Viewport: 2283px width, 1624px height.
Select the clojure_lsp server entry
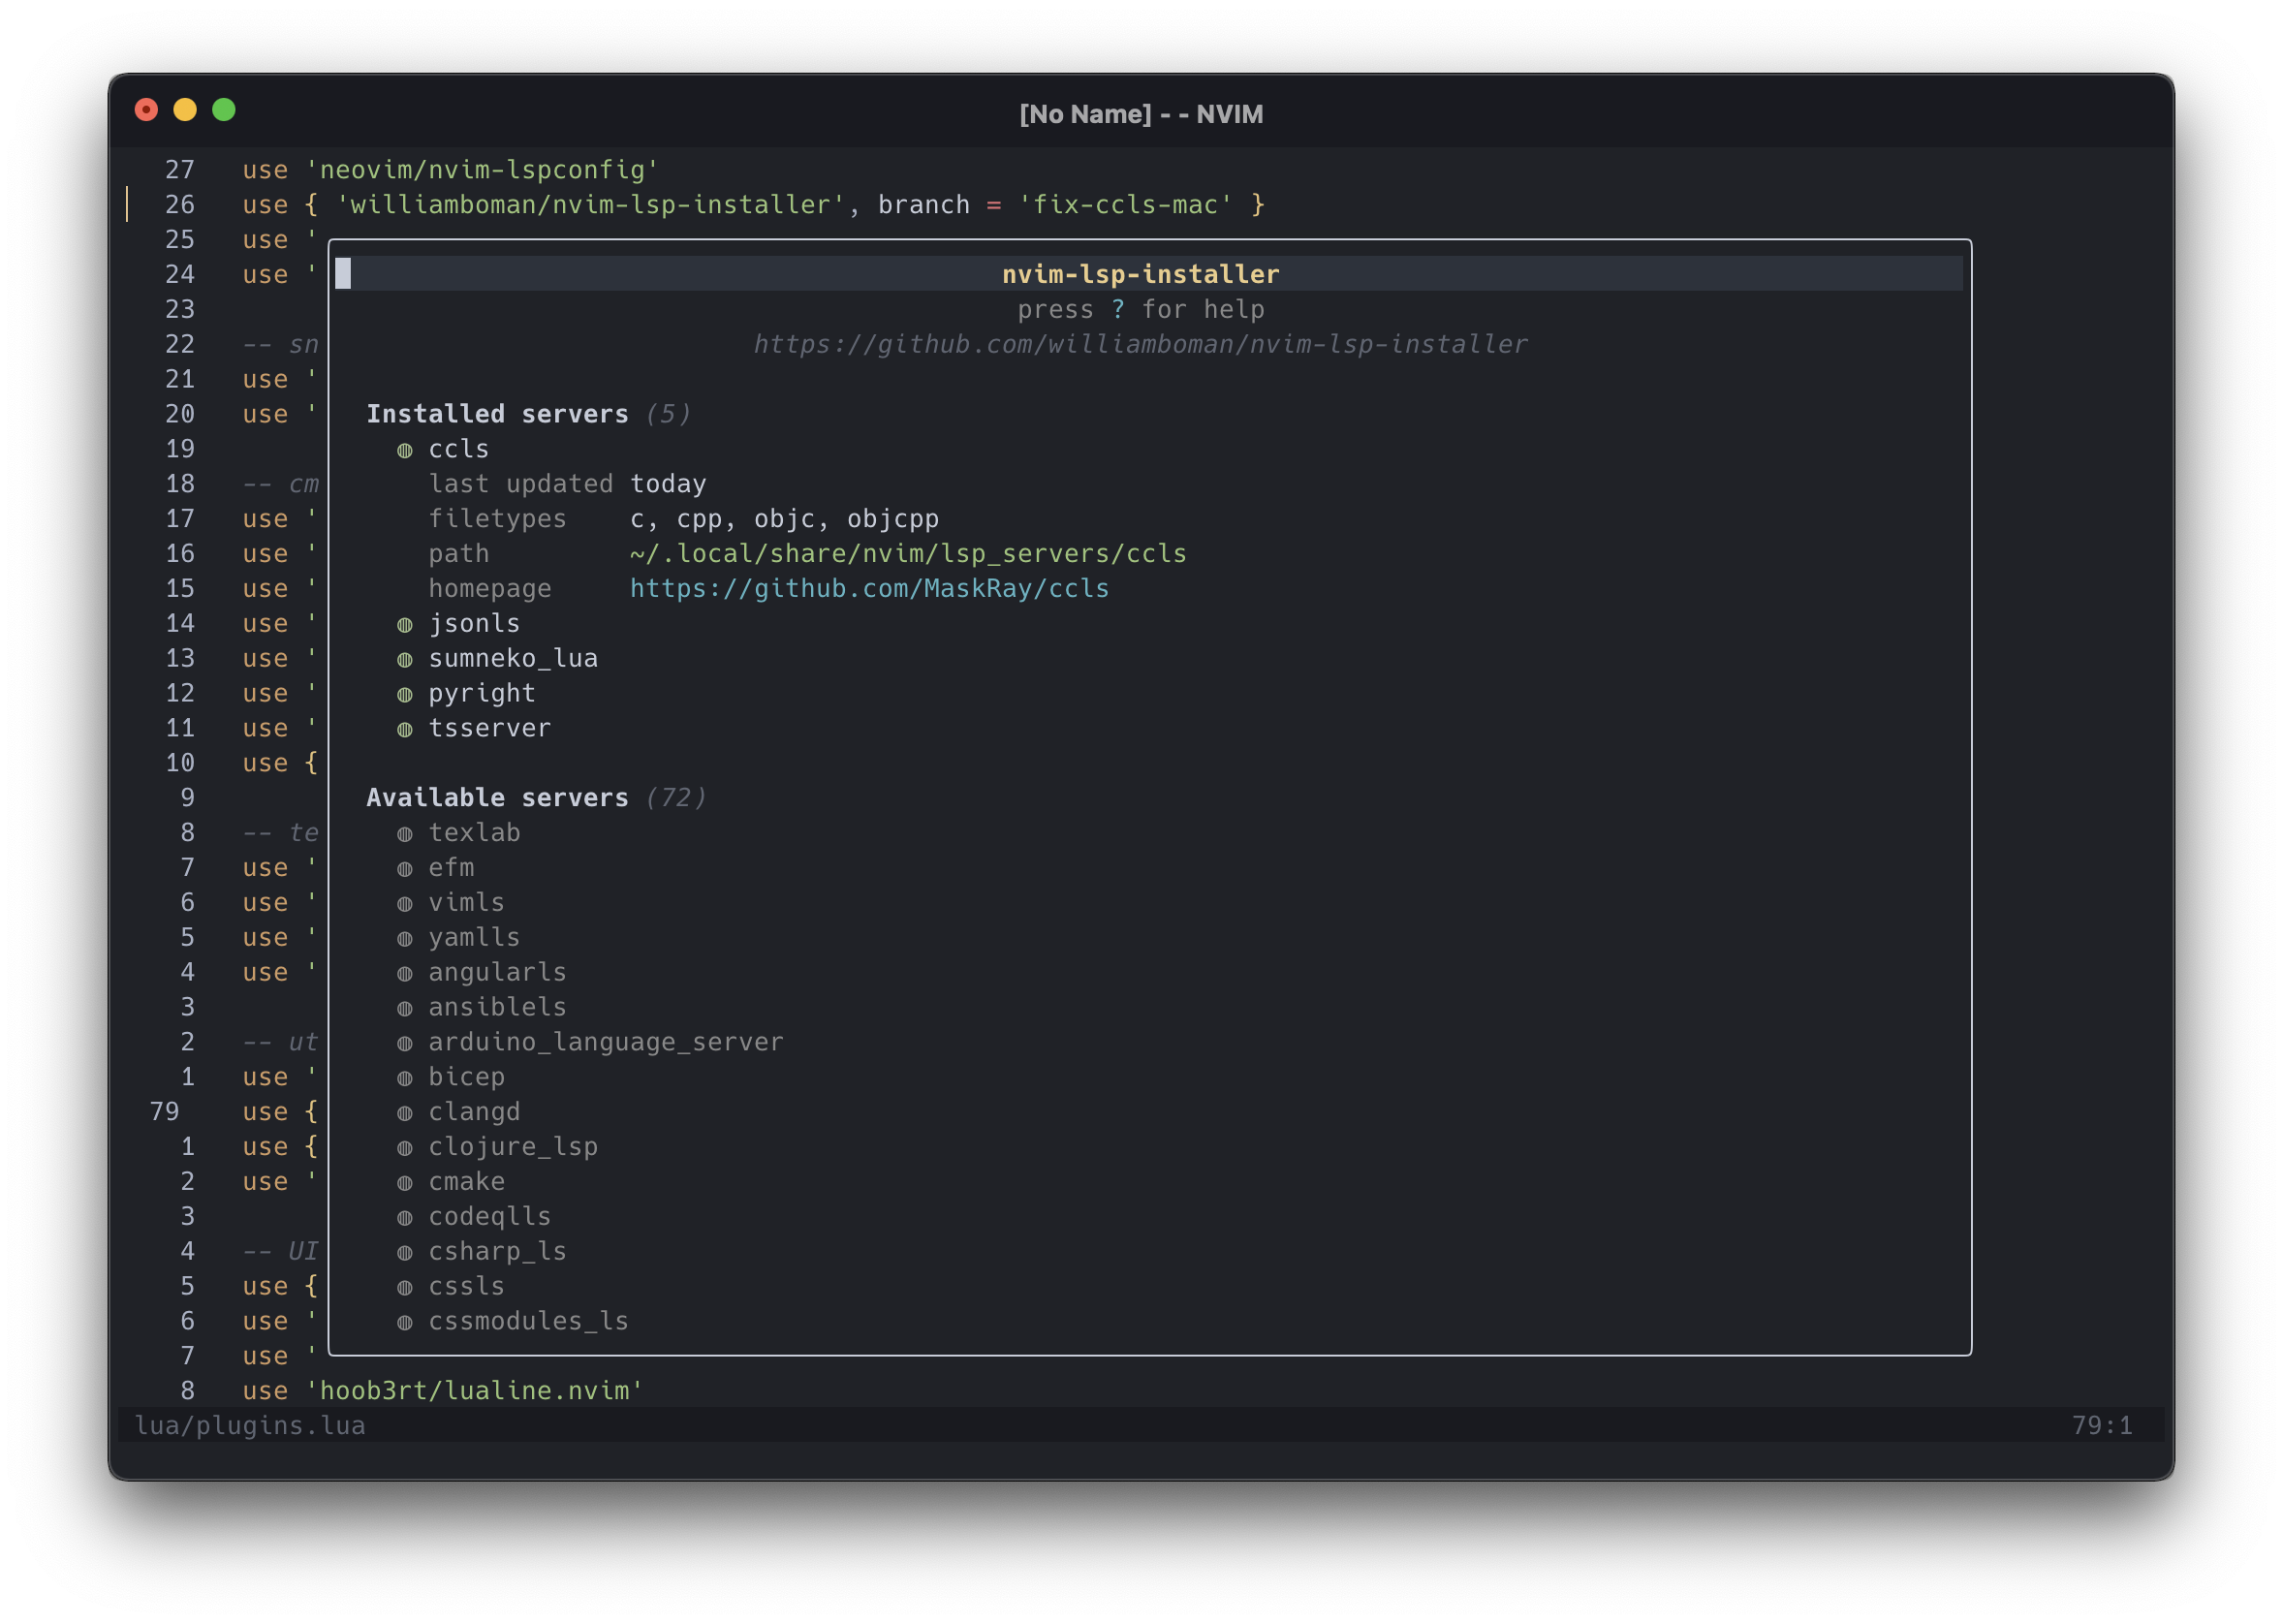512,1146
